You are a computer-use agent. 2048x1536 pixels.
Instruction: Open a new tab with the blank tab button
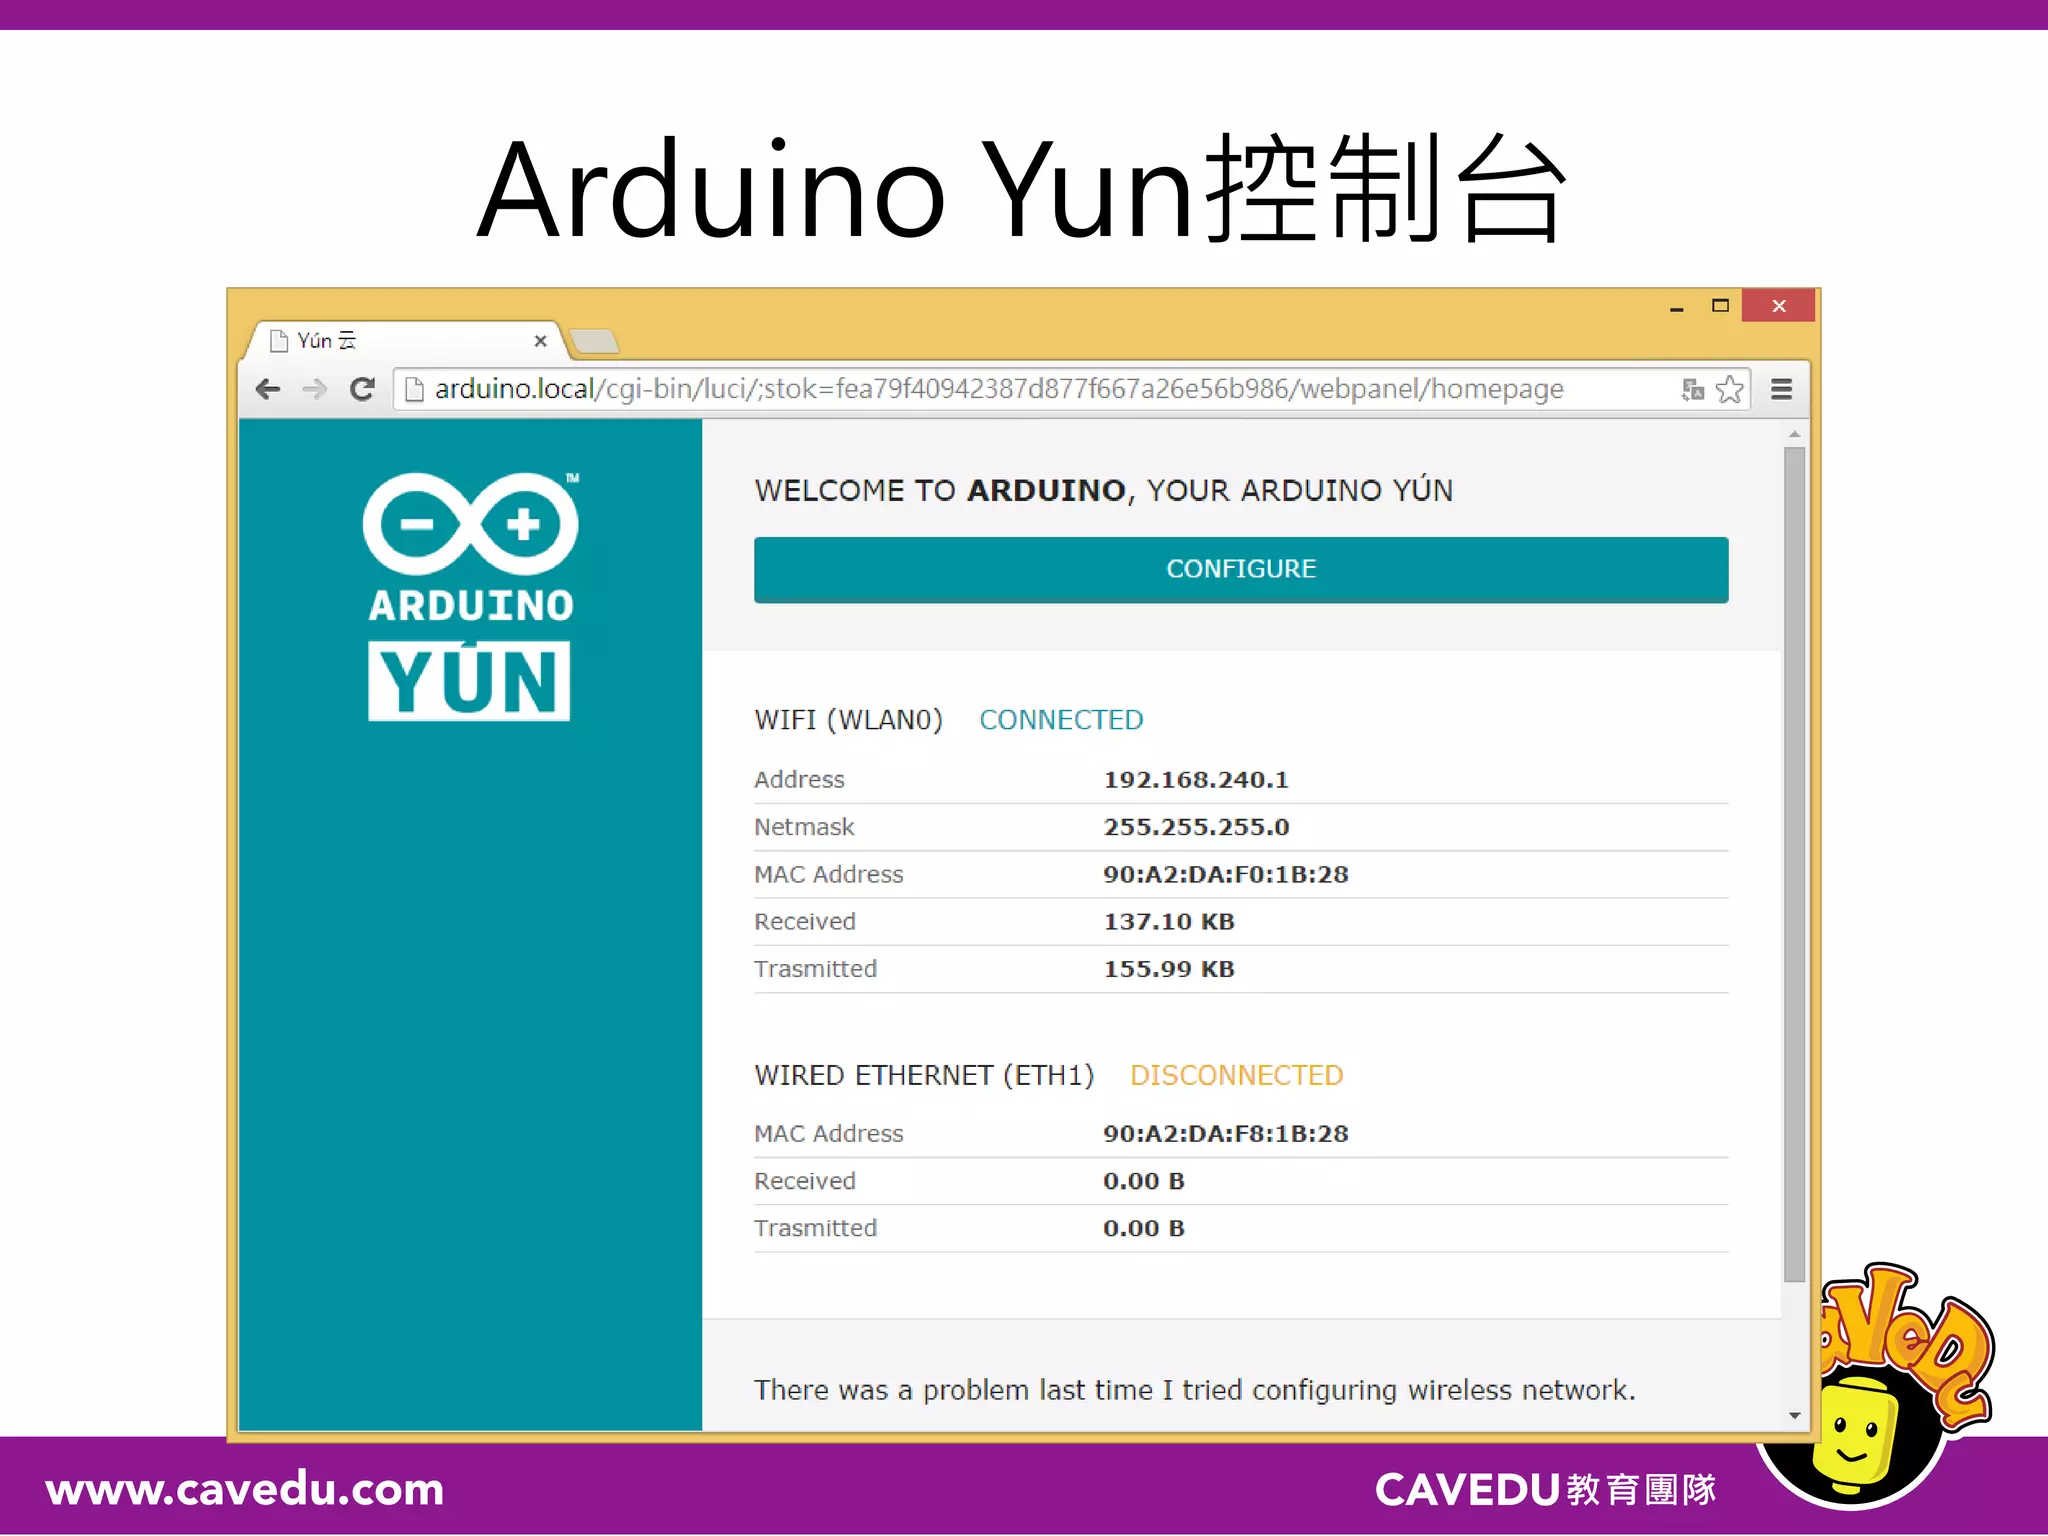click(594, 341)
